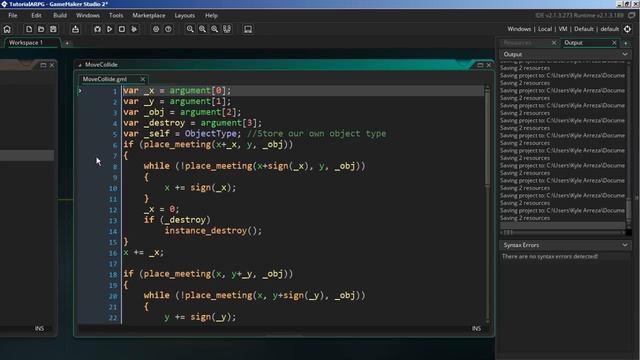Add a new workspace tab

(67, 43)
